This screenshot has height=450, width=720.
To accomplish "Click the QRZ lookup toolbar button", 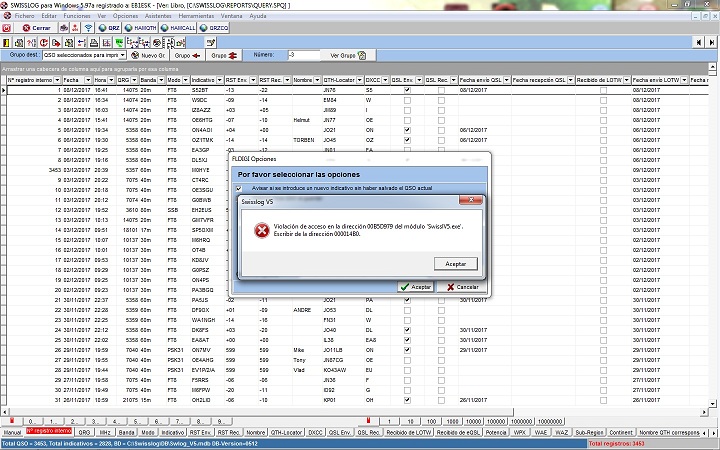I will (x=111, y=28).
